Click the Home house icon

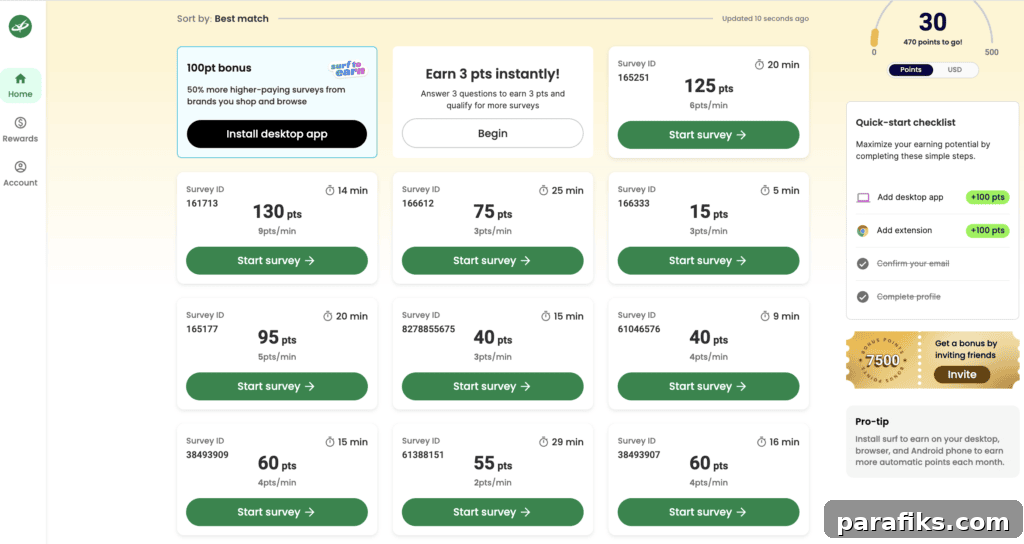pos(20,79)
